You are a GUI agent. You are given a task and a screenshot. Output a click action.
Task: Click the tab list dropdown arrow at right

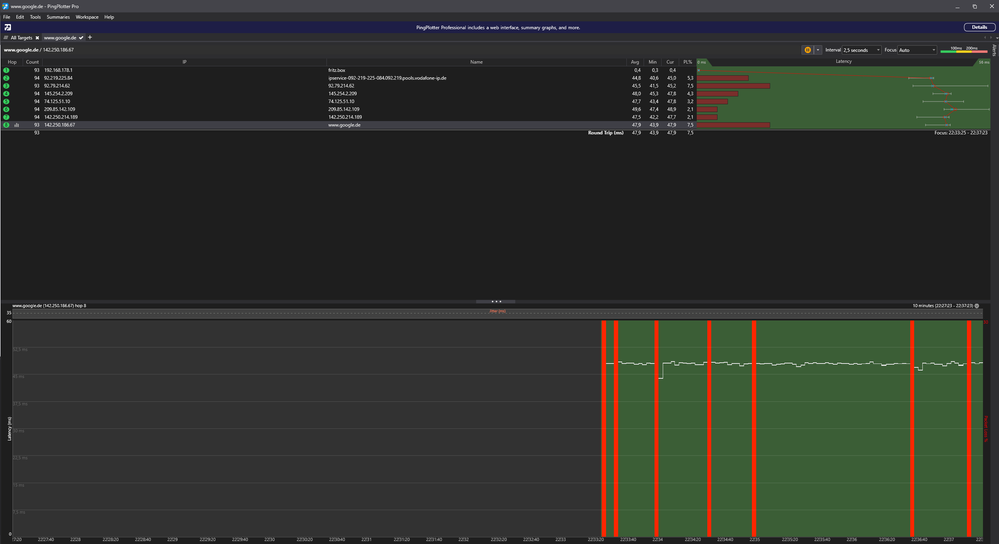pos(996,38)
